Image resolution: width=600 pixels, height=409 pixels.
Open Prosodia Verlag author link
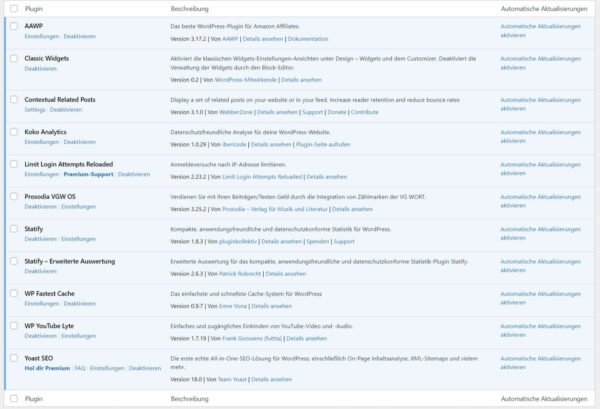275,209
